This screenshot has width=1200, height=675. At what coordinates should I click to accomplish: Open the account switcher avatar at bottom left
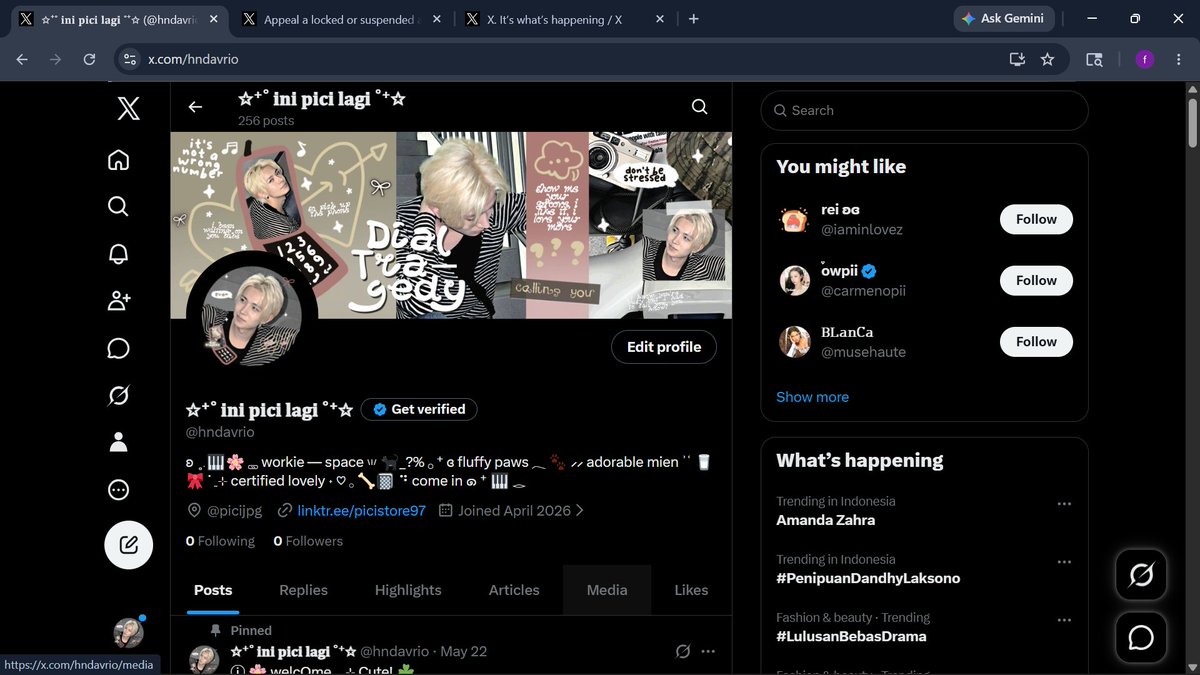tap(128, 632)
